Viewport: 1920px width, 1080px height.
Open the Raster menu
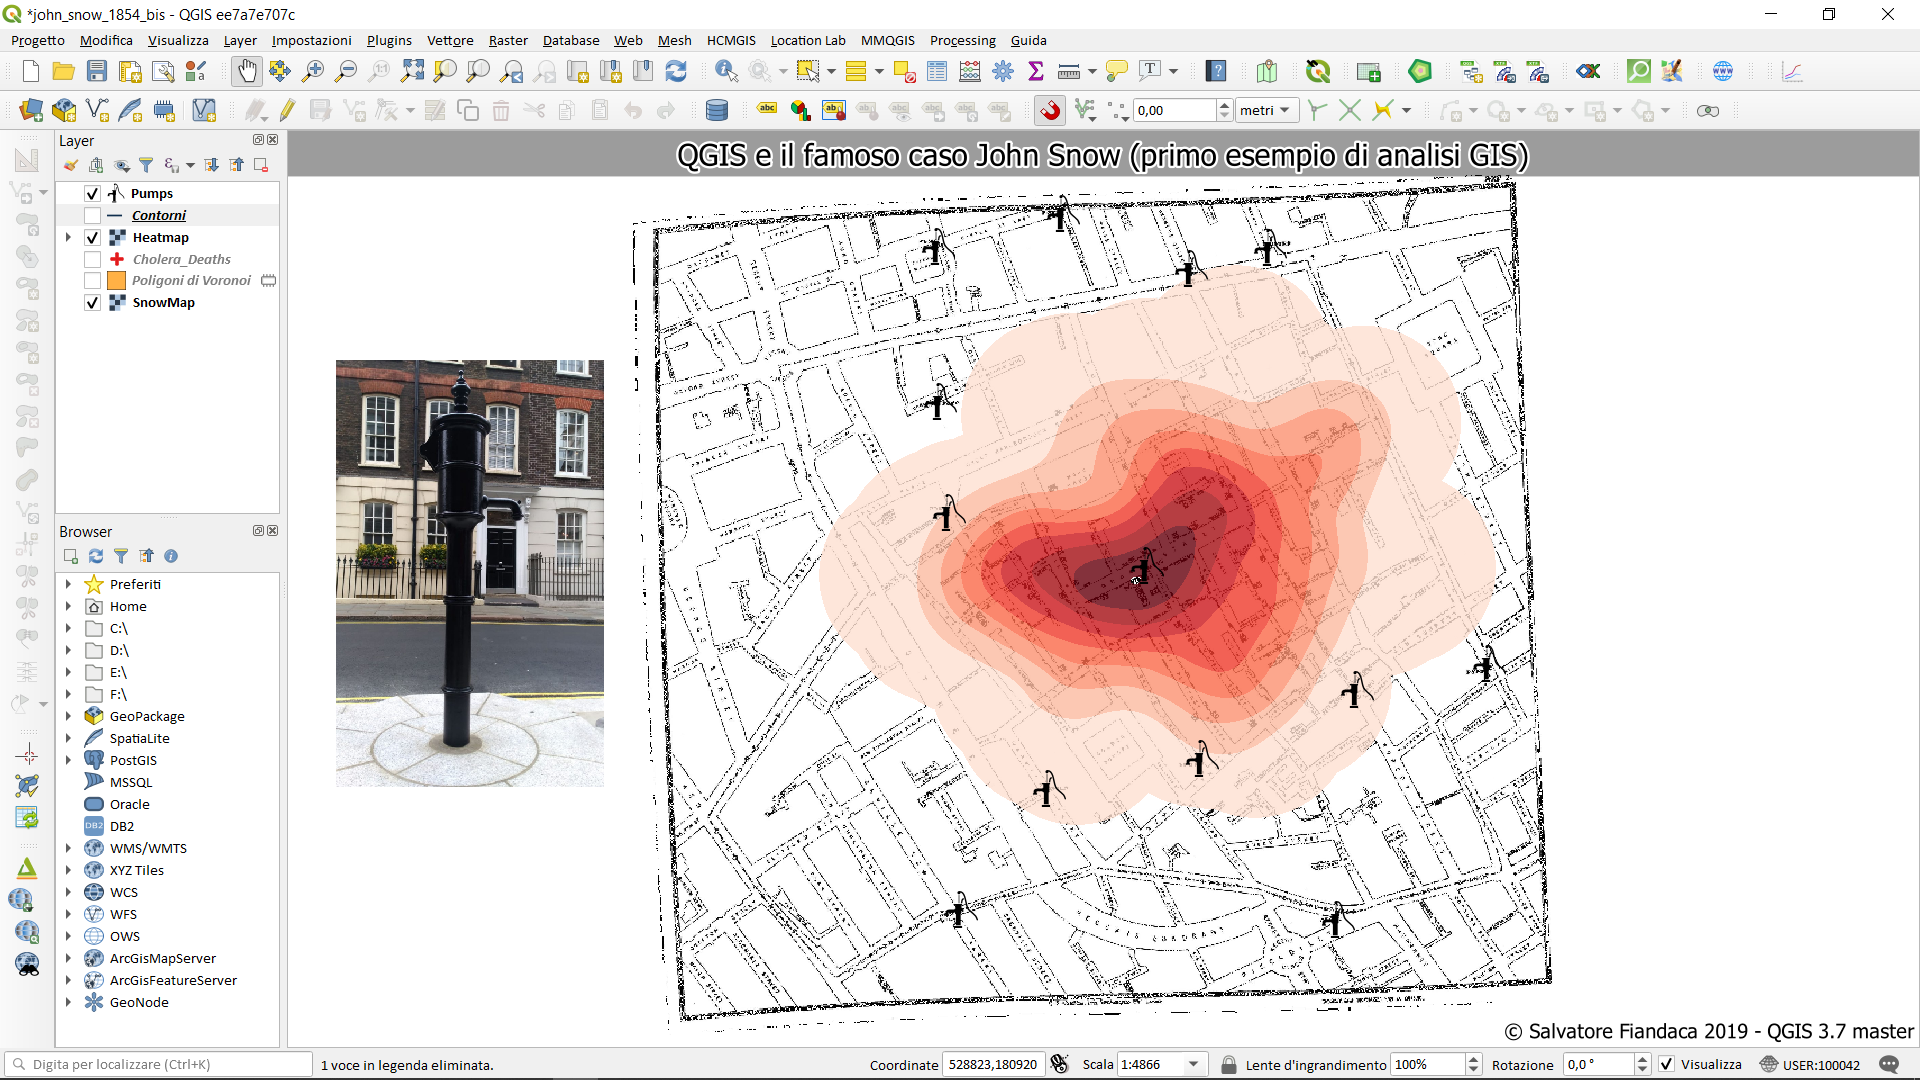tap(508, 40)
